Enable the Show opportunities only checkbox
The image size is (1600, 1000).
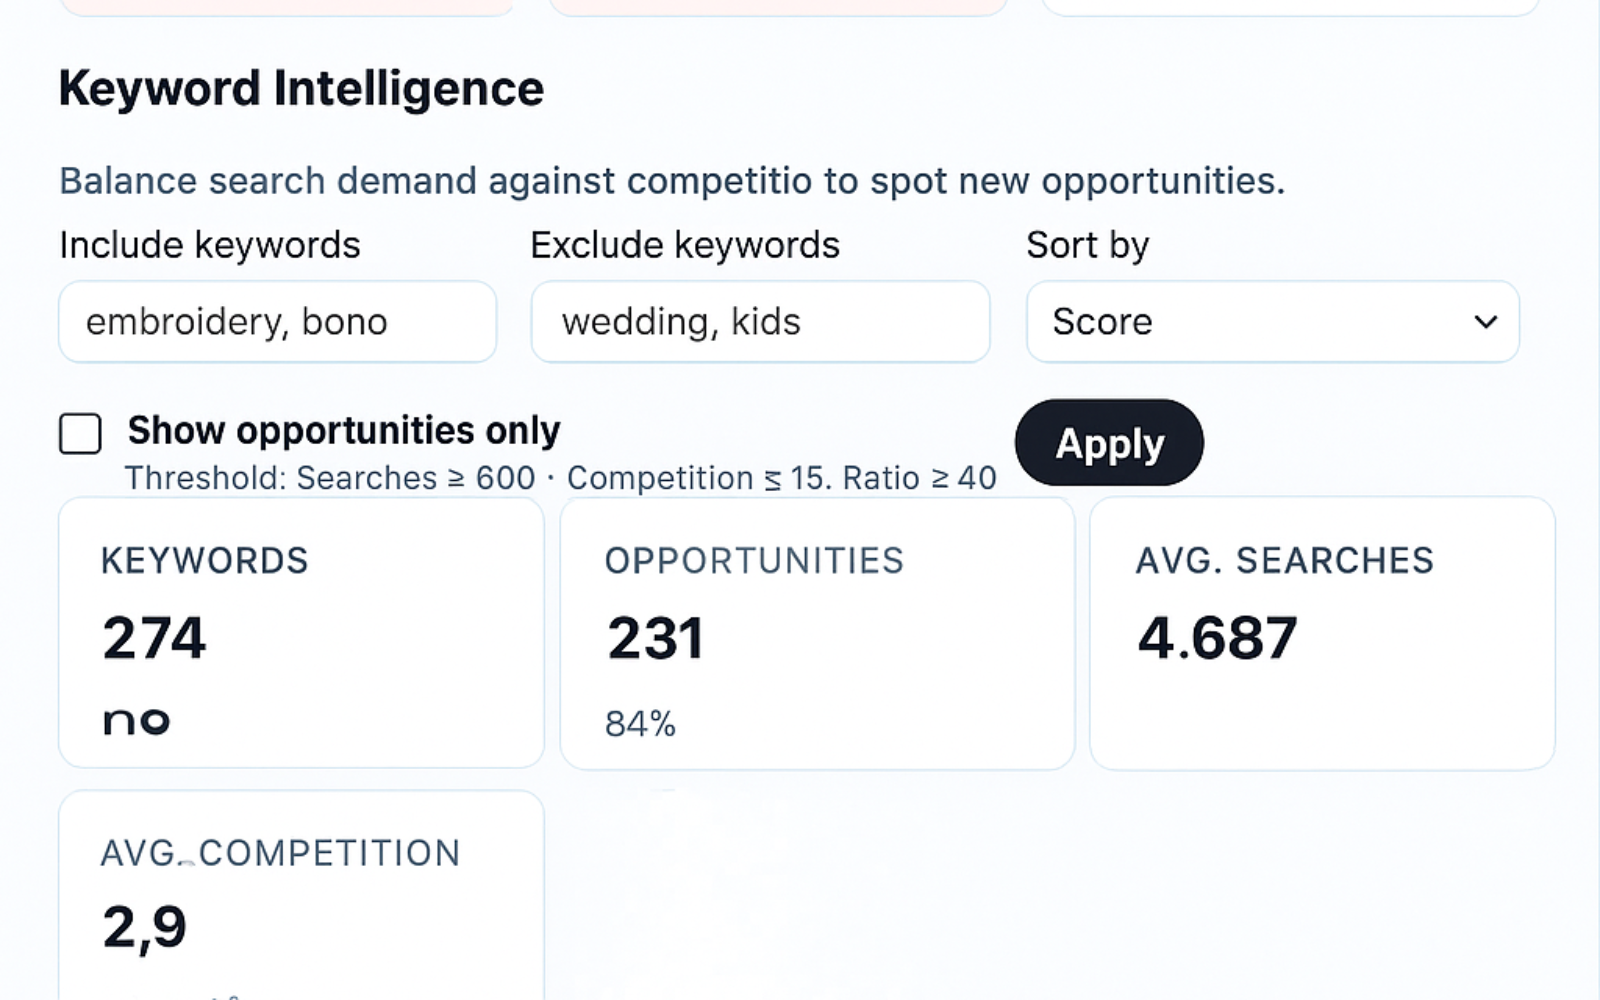coord(80,434)
